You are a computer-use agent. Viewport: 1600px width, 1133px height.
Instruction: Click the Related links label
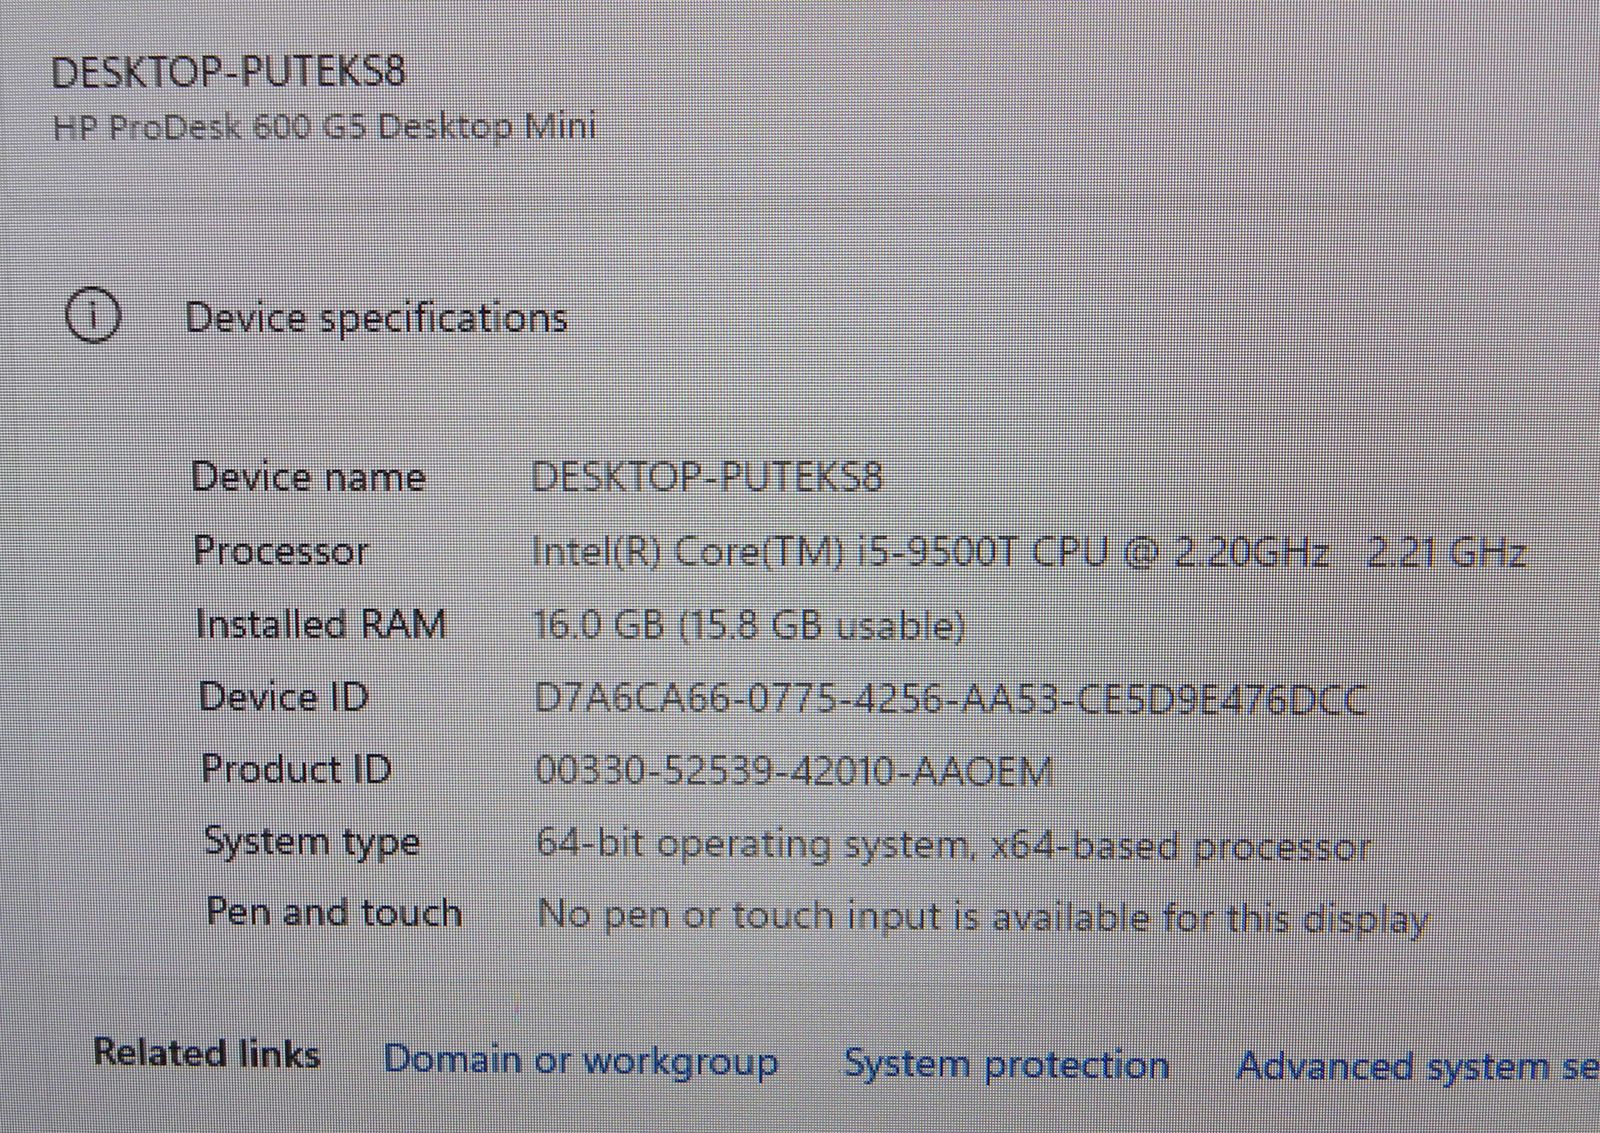pos(206,1053)
